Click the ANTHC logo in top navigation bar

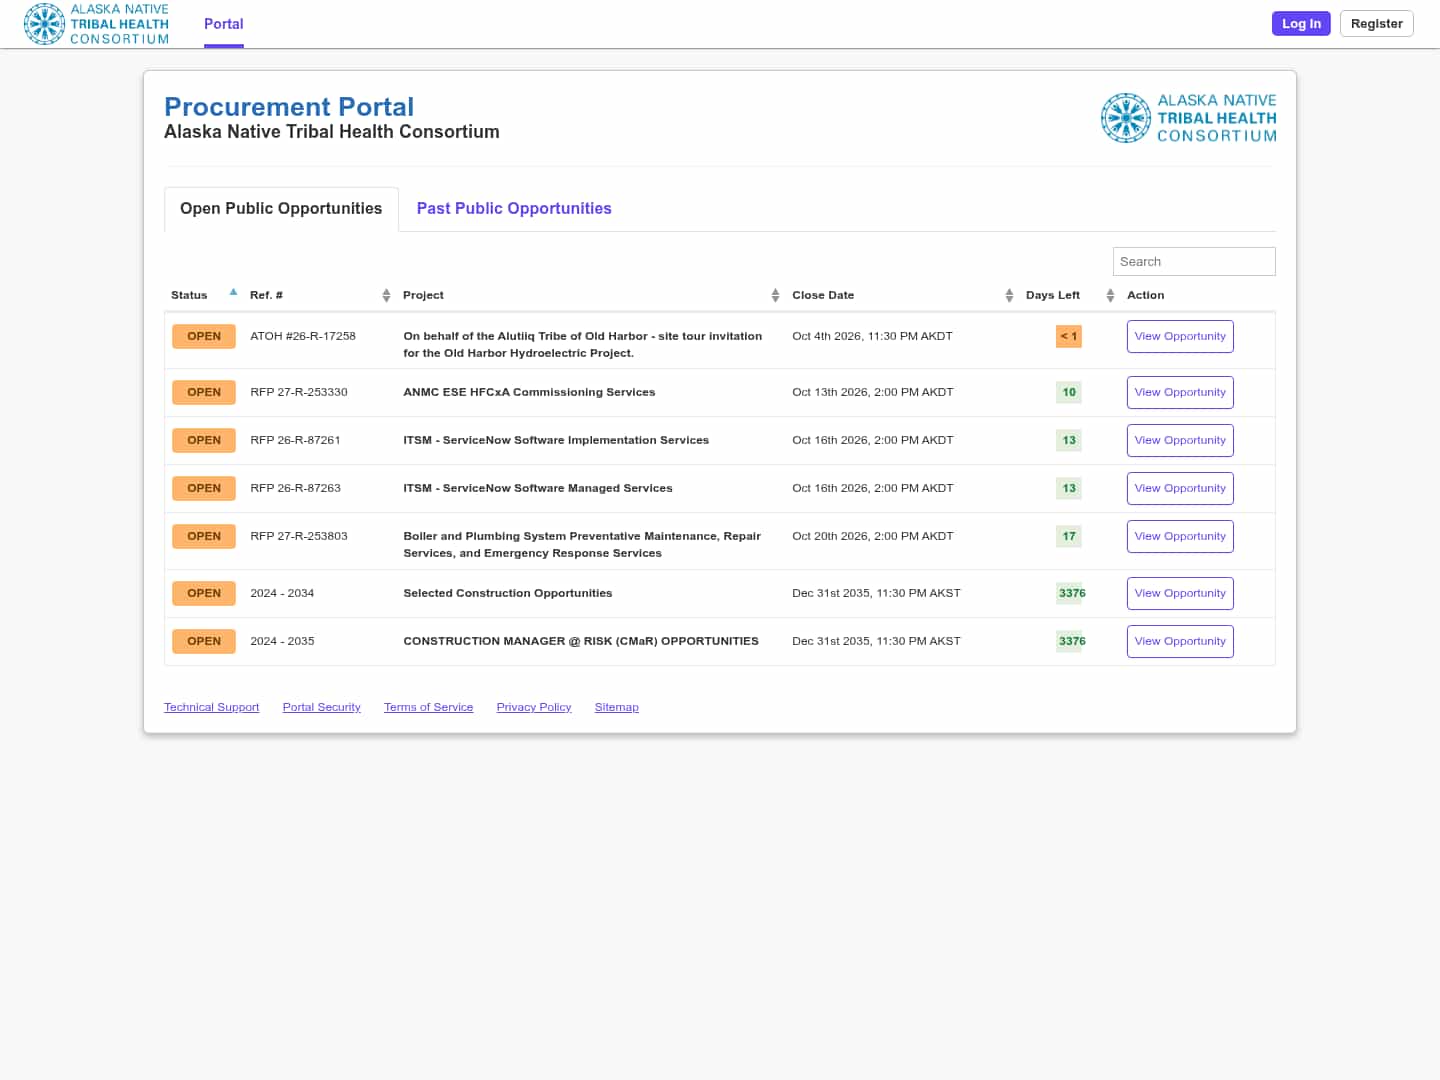tap(97, 24)
